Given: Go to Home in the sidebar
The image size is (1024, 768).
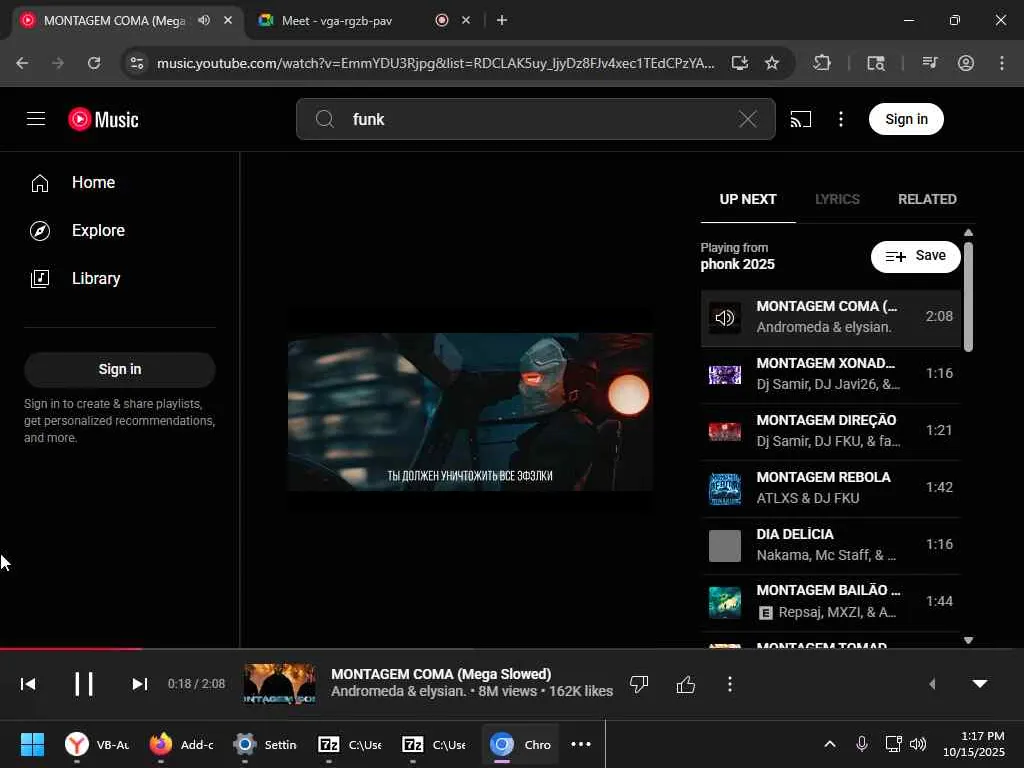Looking at the screenshot, I should point(120,183).
